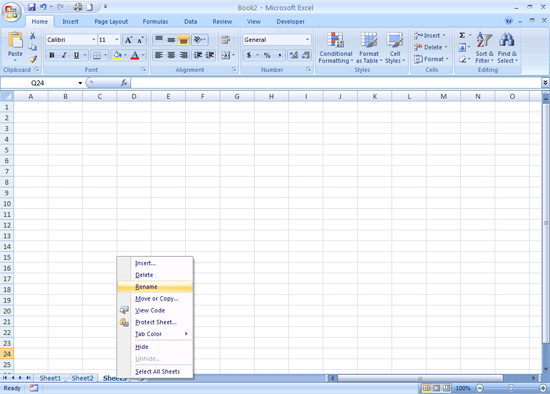Expand the Cells Format dropdown

pos(447,59)
